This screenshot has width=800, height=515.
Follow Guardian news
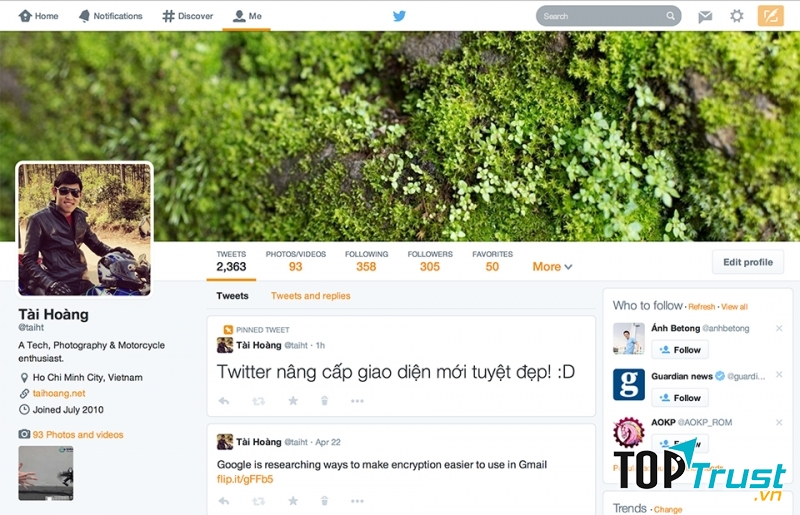[680, 398]
